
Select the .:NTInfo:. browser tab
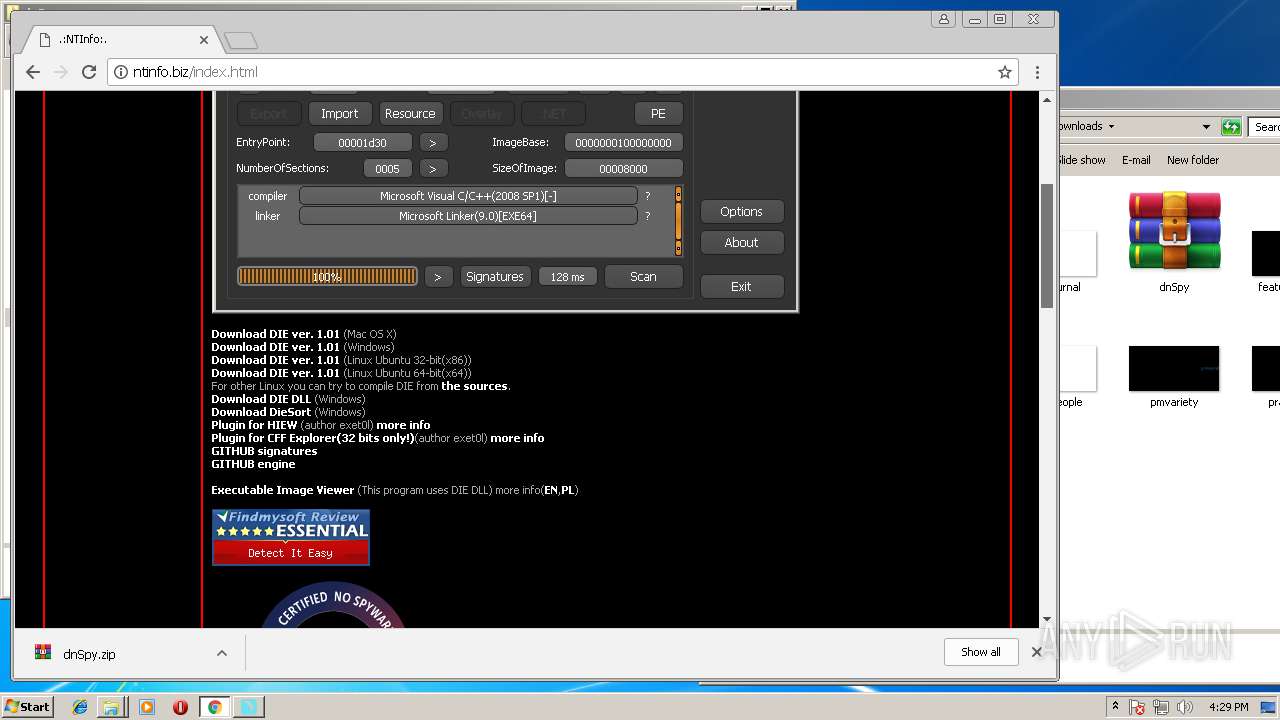coord(120,40)
